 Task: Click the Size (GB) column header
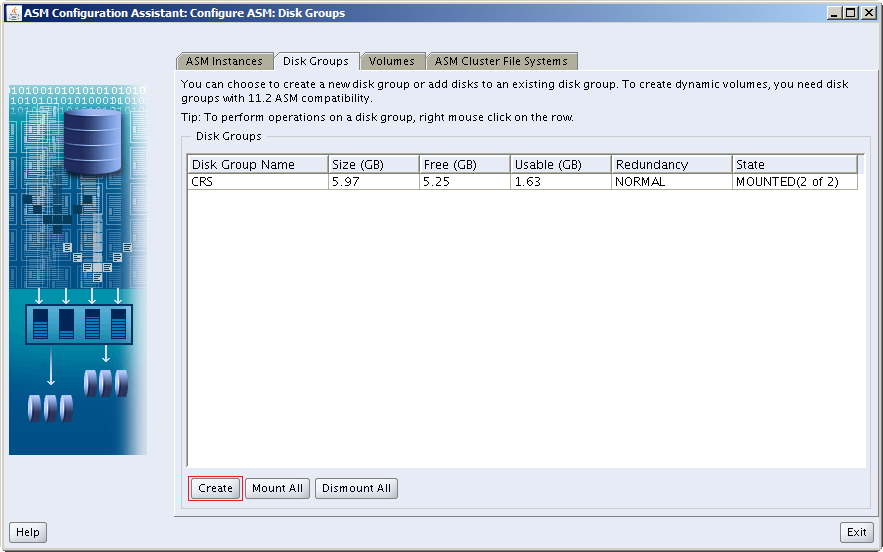tap(373, 165)
